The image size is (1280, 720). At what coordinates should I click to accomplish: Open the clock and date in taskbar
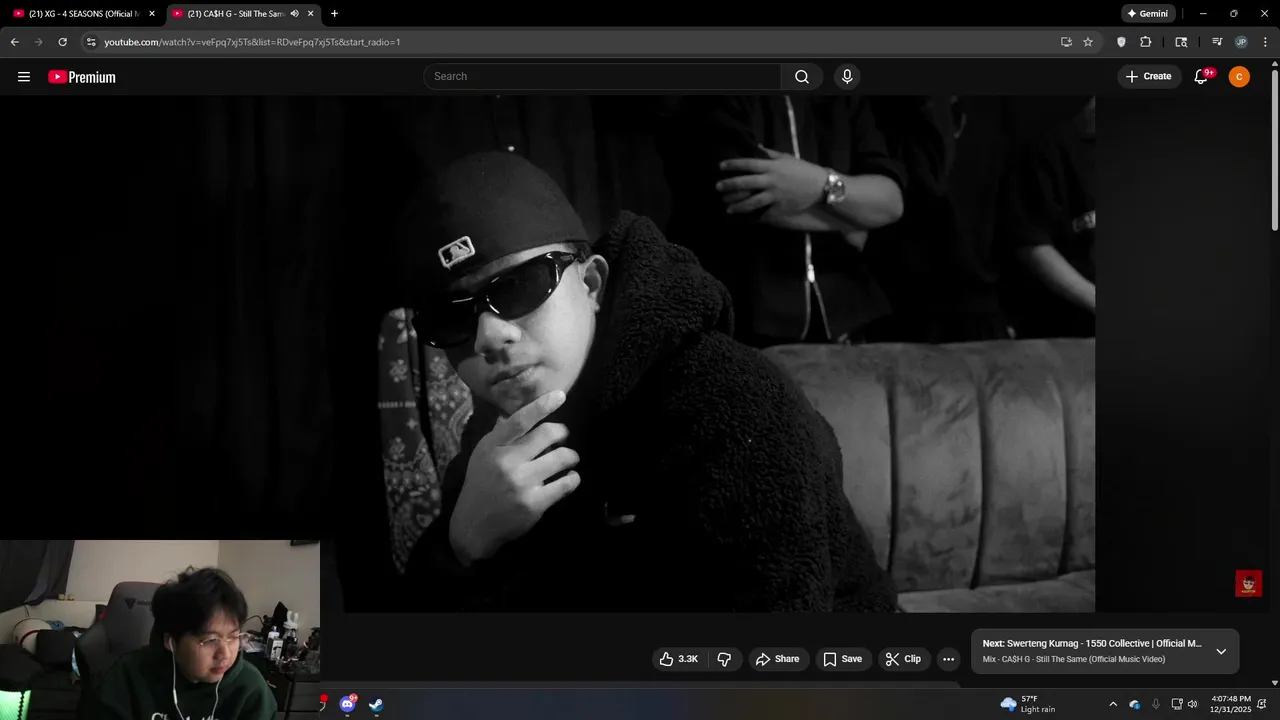pyautogui.click(x=1231, y=704)
